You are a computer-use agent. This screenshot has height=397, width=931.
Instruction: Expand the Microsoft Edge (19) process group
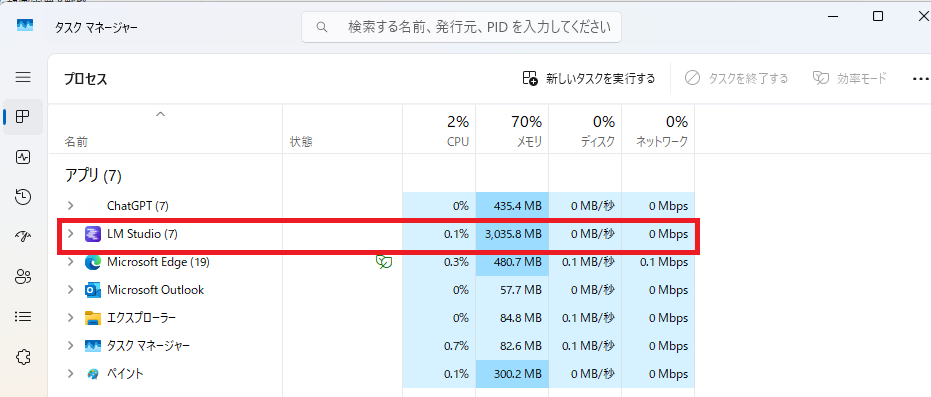pos(71,262)
